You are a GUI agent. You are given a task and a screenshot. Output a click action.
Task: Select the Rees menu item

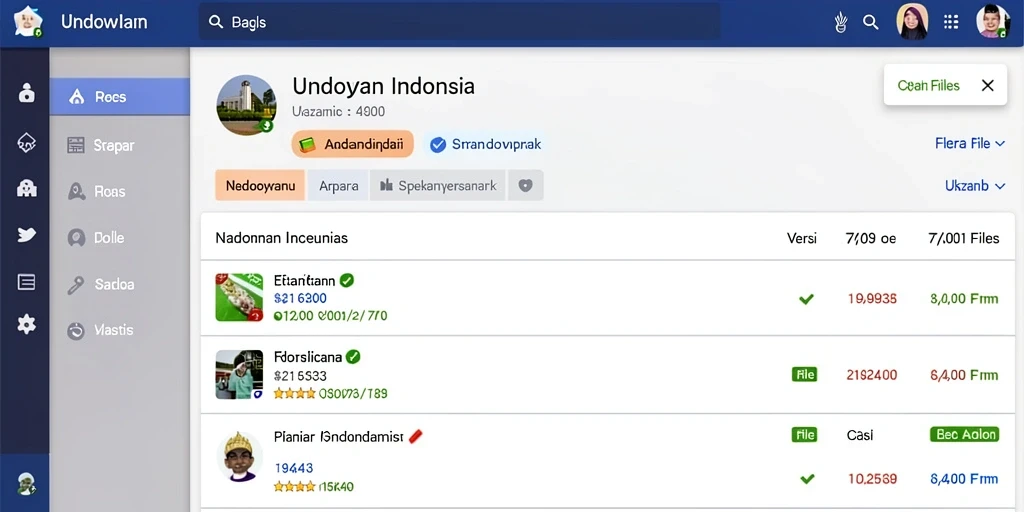coord(120,97)
